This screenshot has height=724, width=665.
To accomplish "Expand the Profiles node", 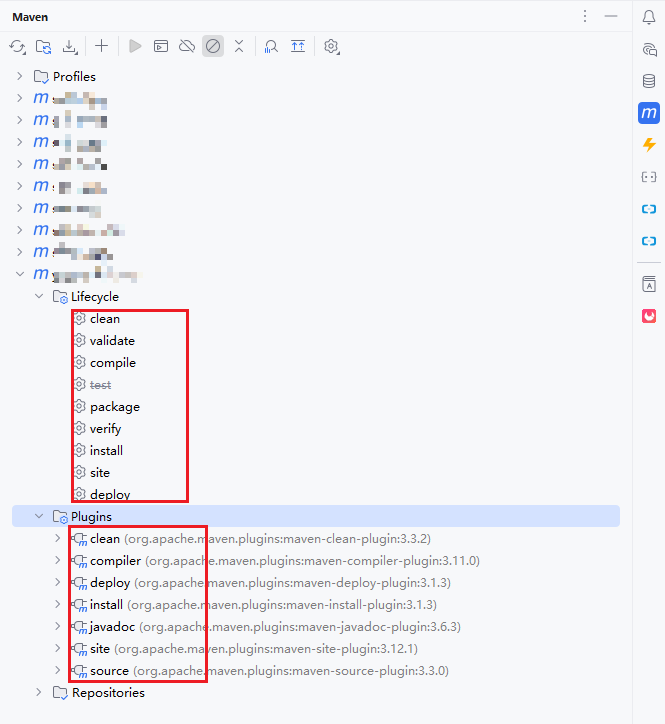I will pos(20,76).
